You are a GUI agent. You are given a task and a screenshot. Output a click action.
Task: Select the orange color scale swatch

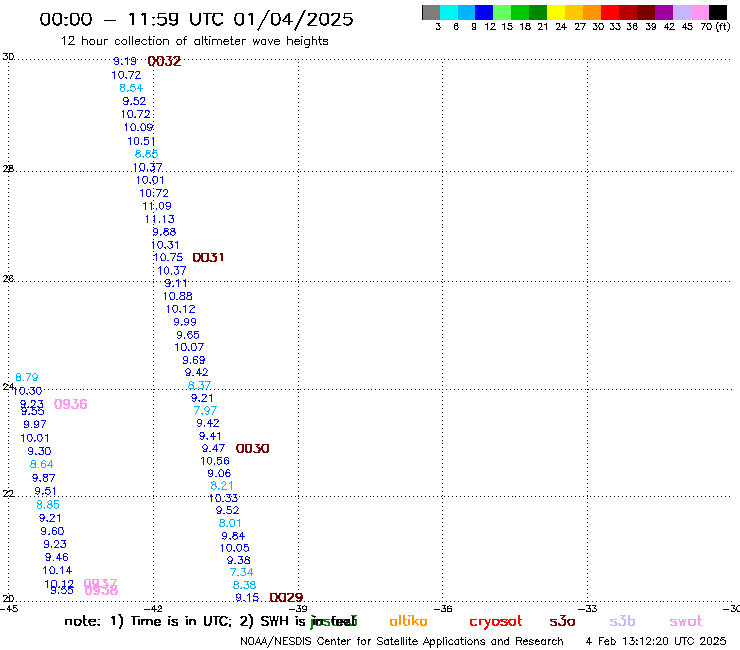point(591,12)
